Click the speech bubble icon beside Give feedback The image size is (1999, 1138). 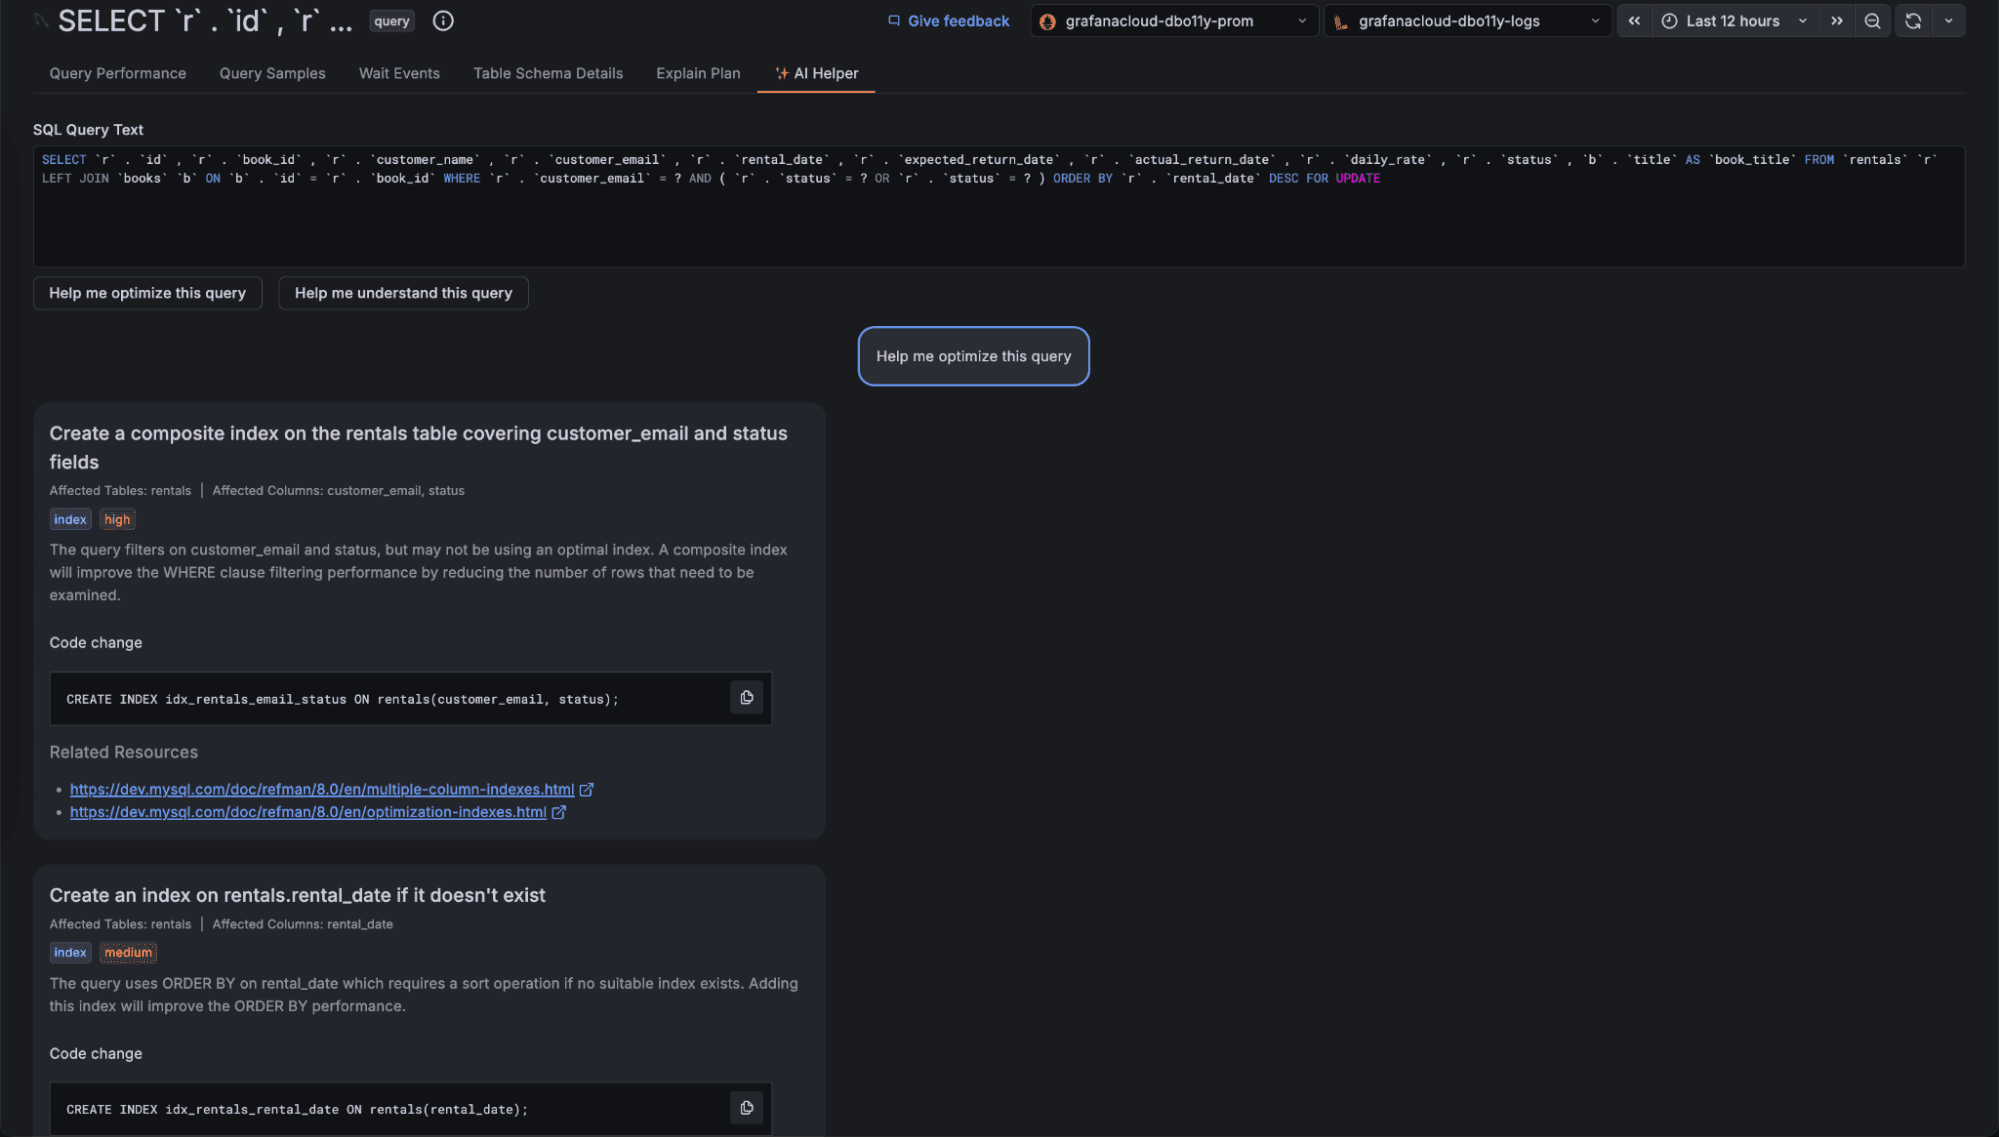pos(893,20)
